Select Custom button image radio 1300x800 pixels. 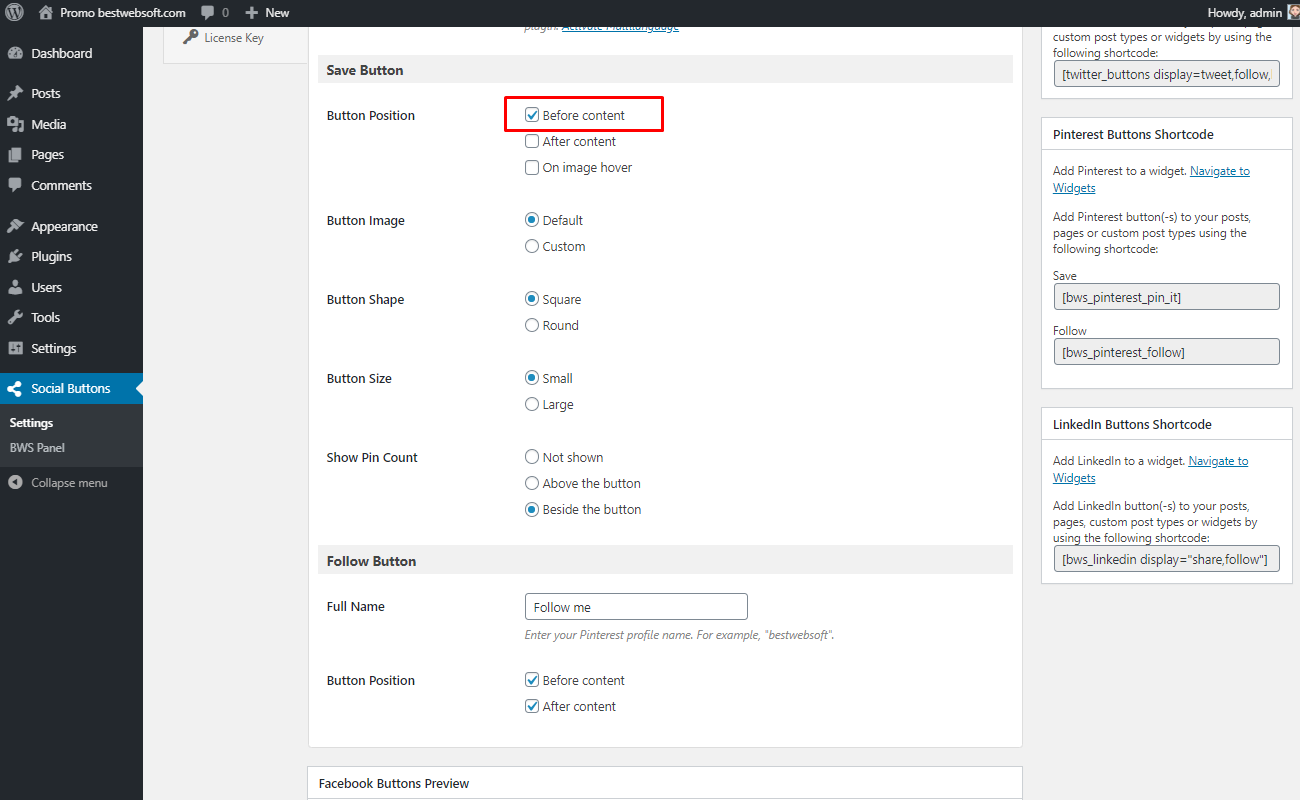point(532,246)
